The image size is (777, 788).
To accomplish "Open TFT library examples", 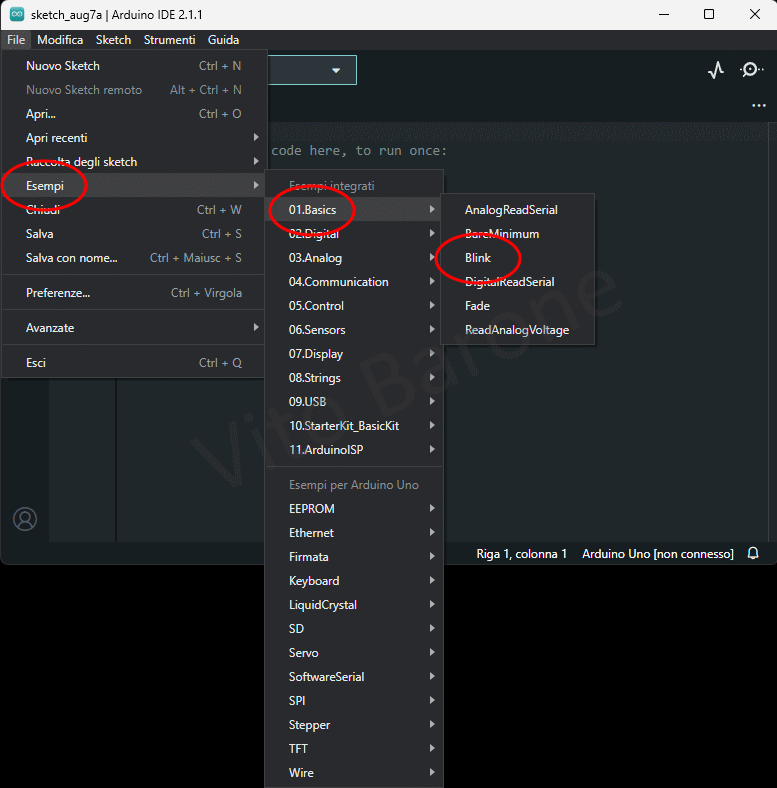I will [x=354, y=749].
